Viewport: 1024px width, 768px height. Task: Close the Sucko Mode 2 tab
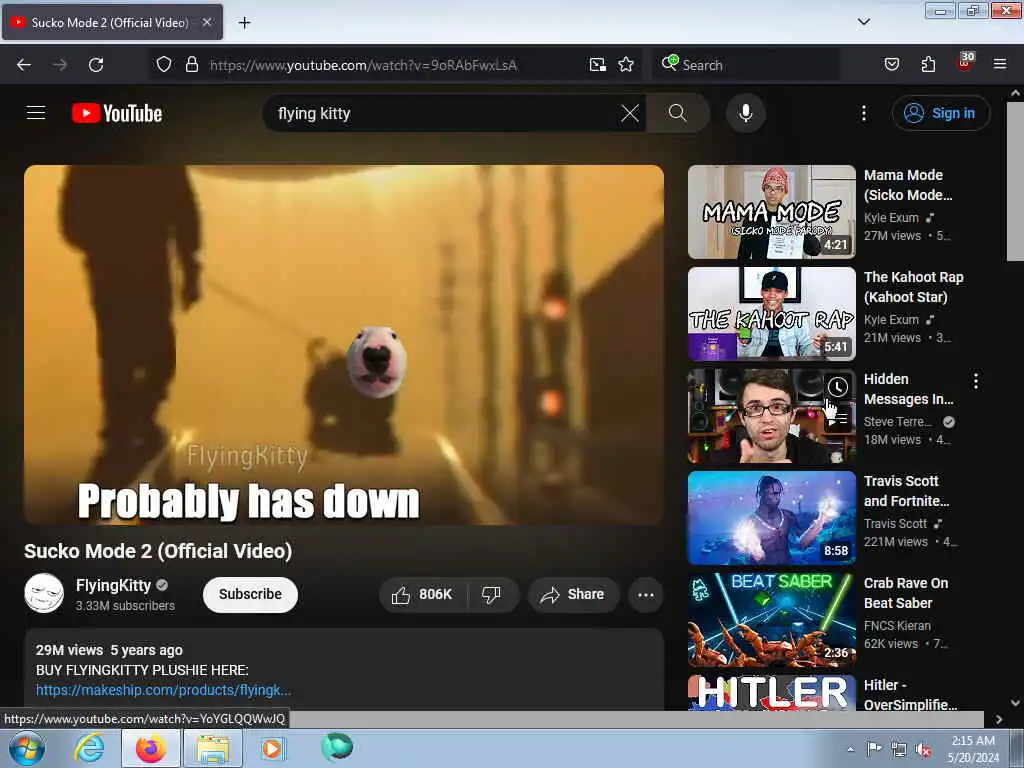(206, 22)
